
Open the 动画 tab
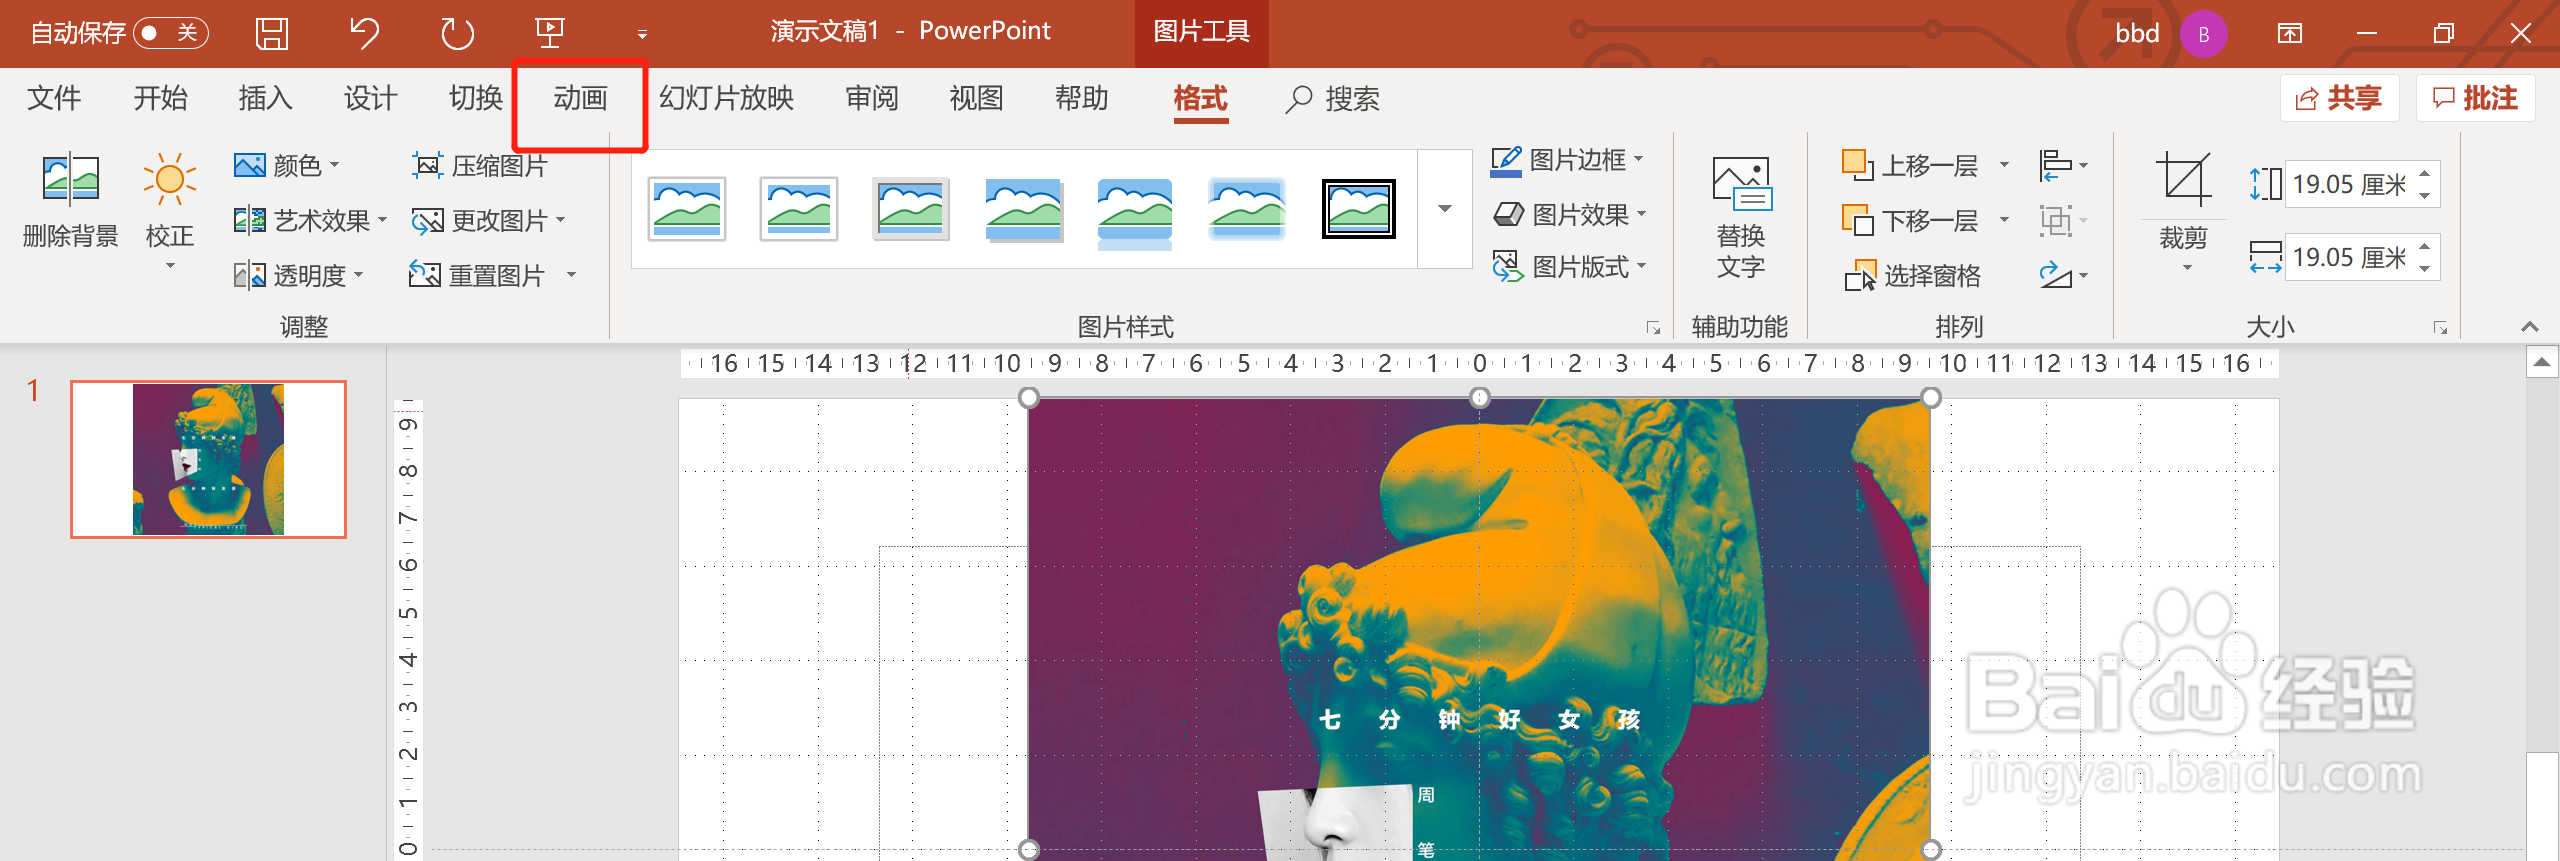(x=580, y=98)
